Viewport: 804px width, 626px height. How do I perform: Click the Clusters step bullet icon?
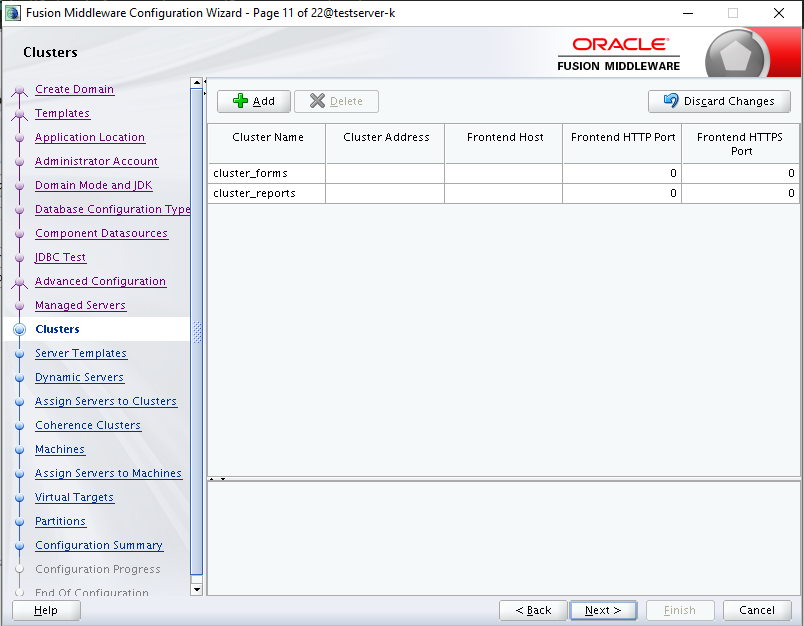tap(19, 329)
